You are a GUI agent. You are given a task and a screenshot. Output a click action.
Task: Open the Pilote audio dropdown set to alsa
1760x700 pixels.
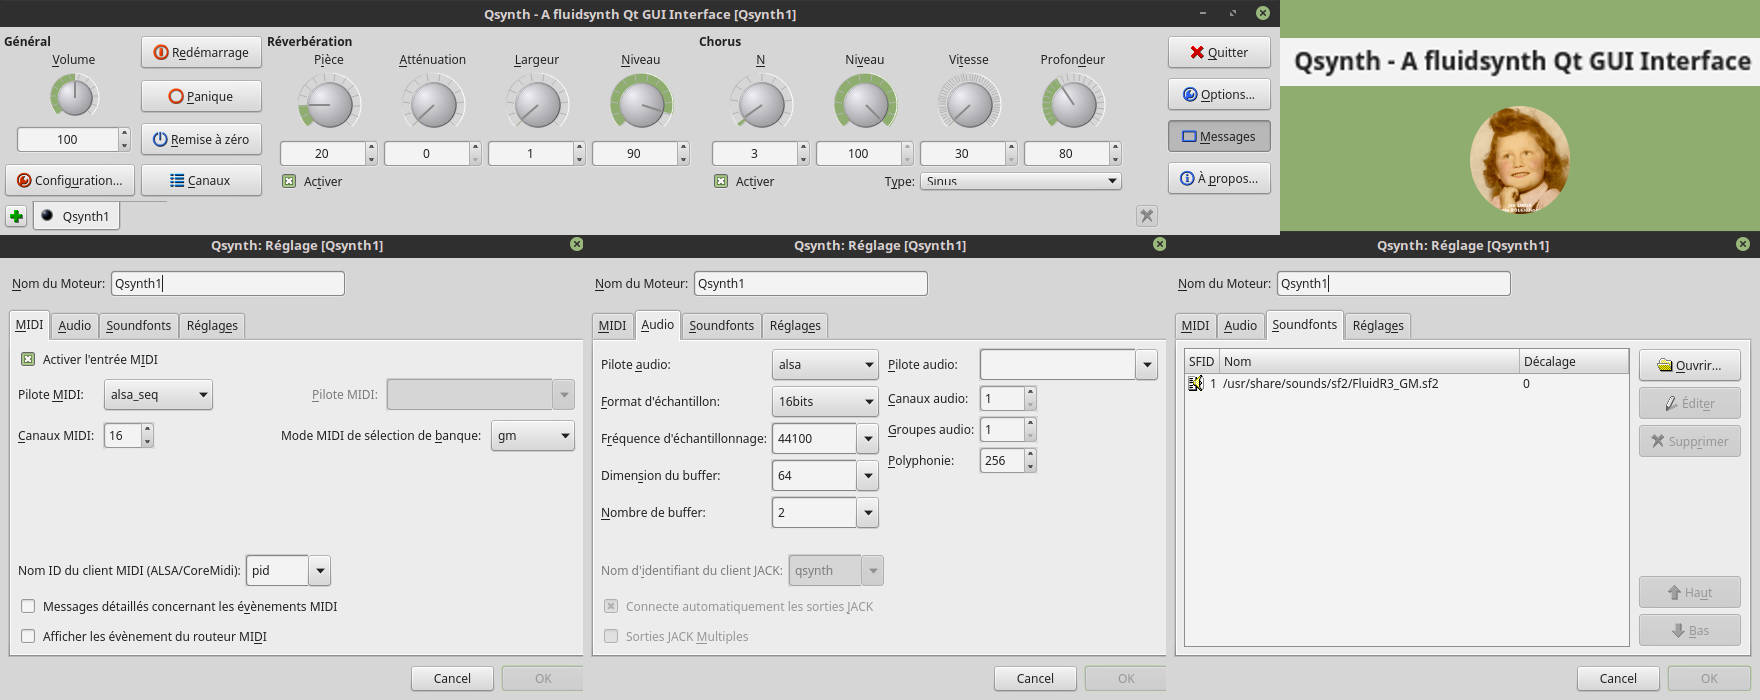point(825,364)
